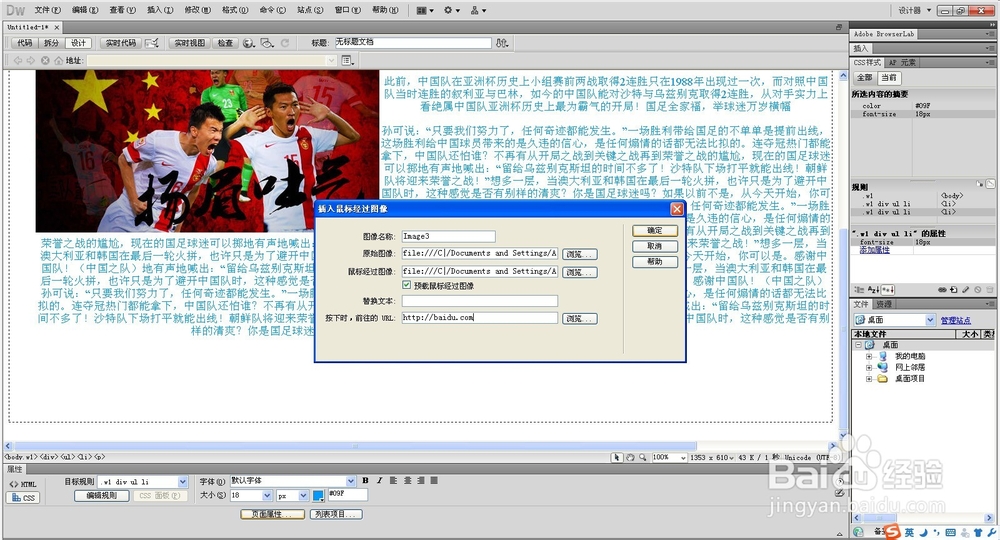The width and height of the screenshot is (1000, 540).
Task: Show category view in CSS panel
Action: point(860,289)
